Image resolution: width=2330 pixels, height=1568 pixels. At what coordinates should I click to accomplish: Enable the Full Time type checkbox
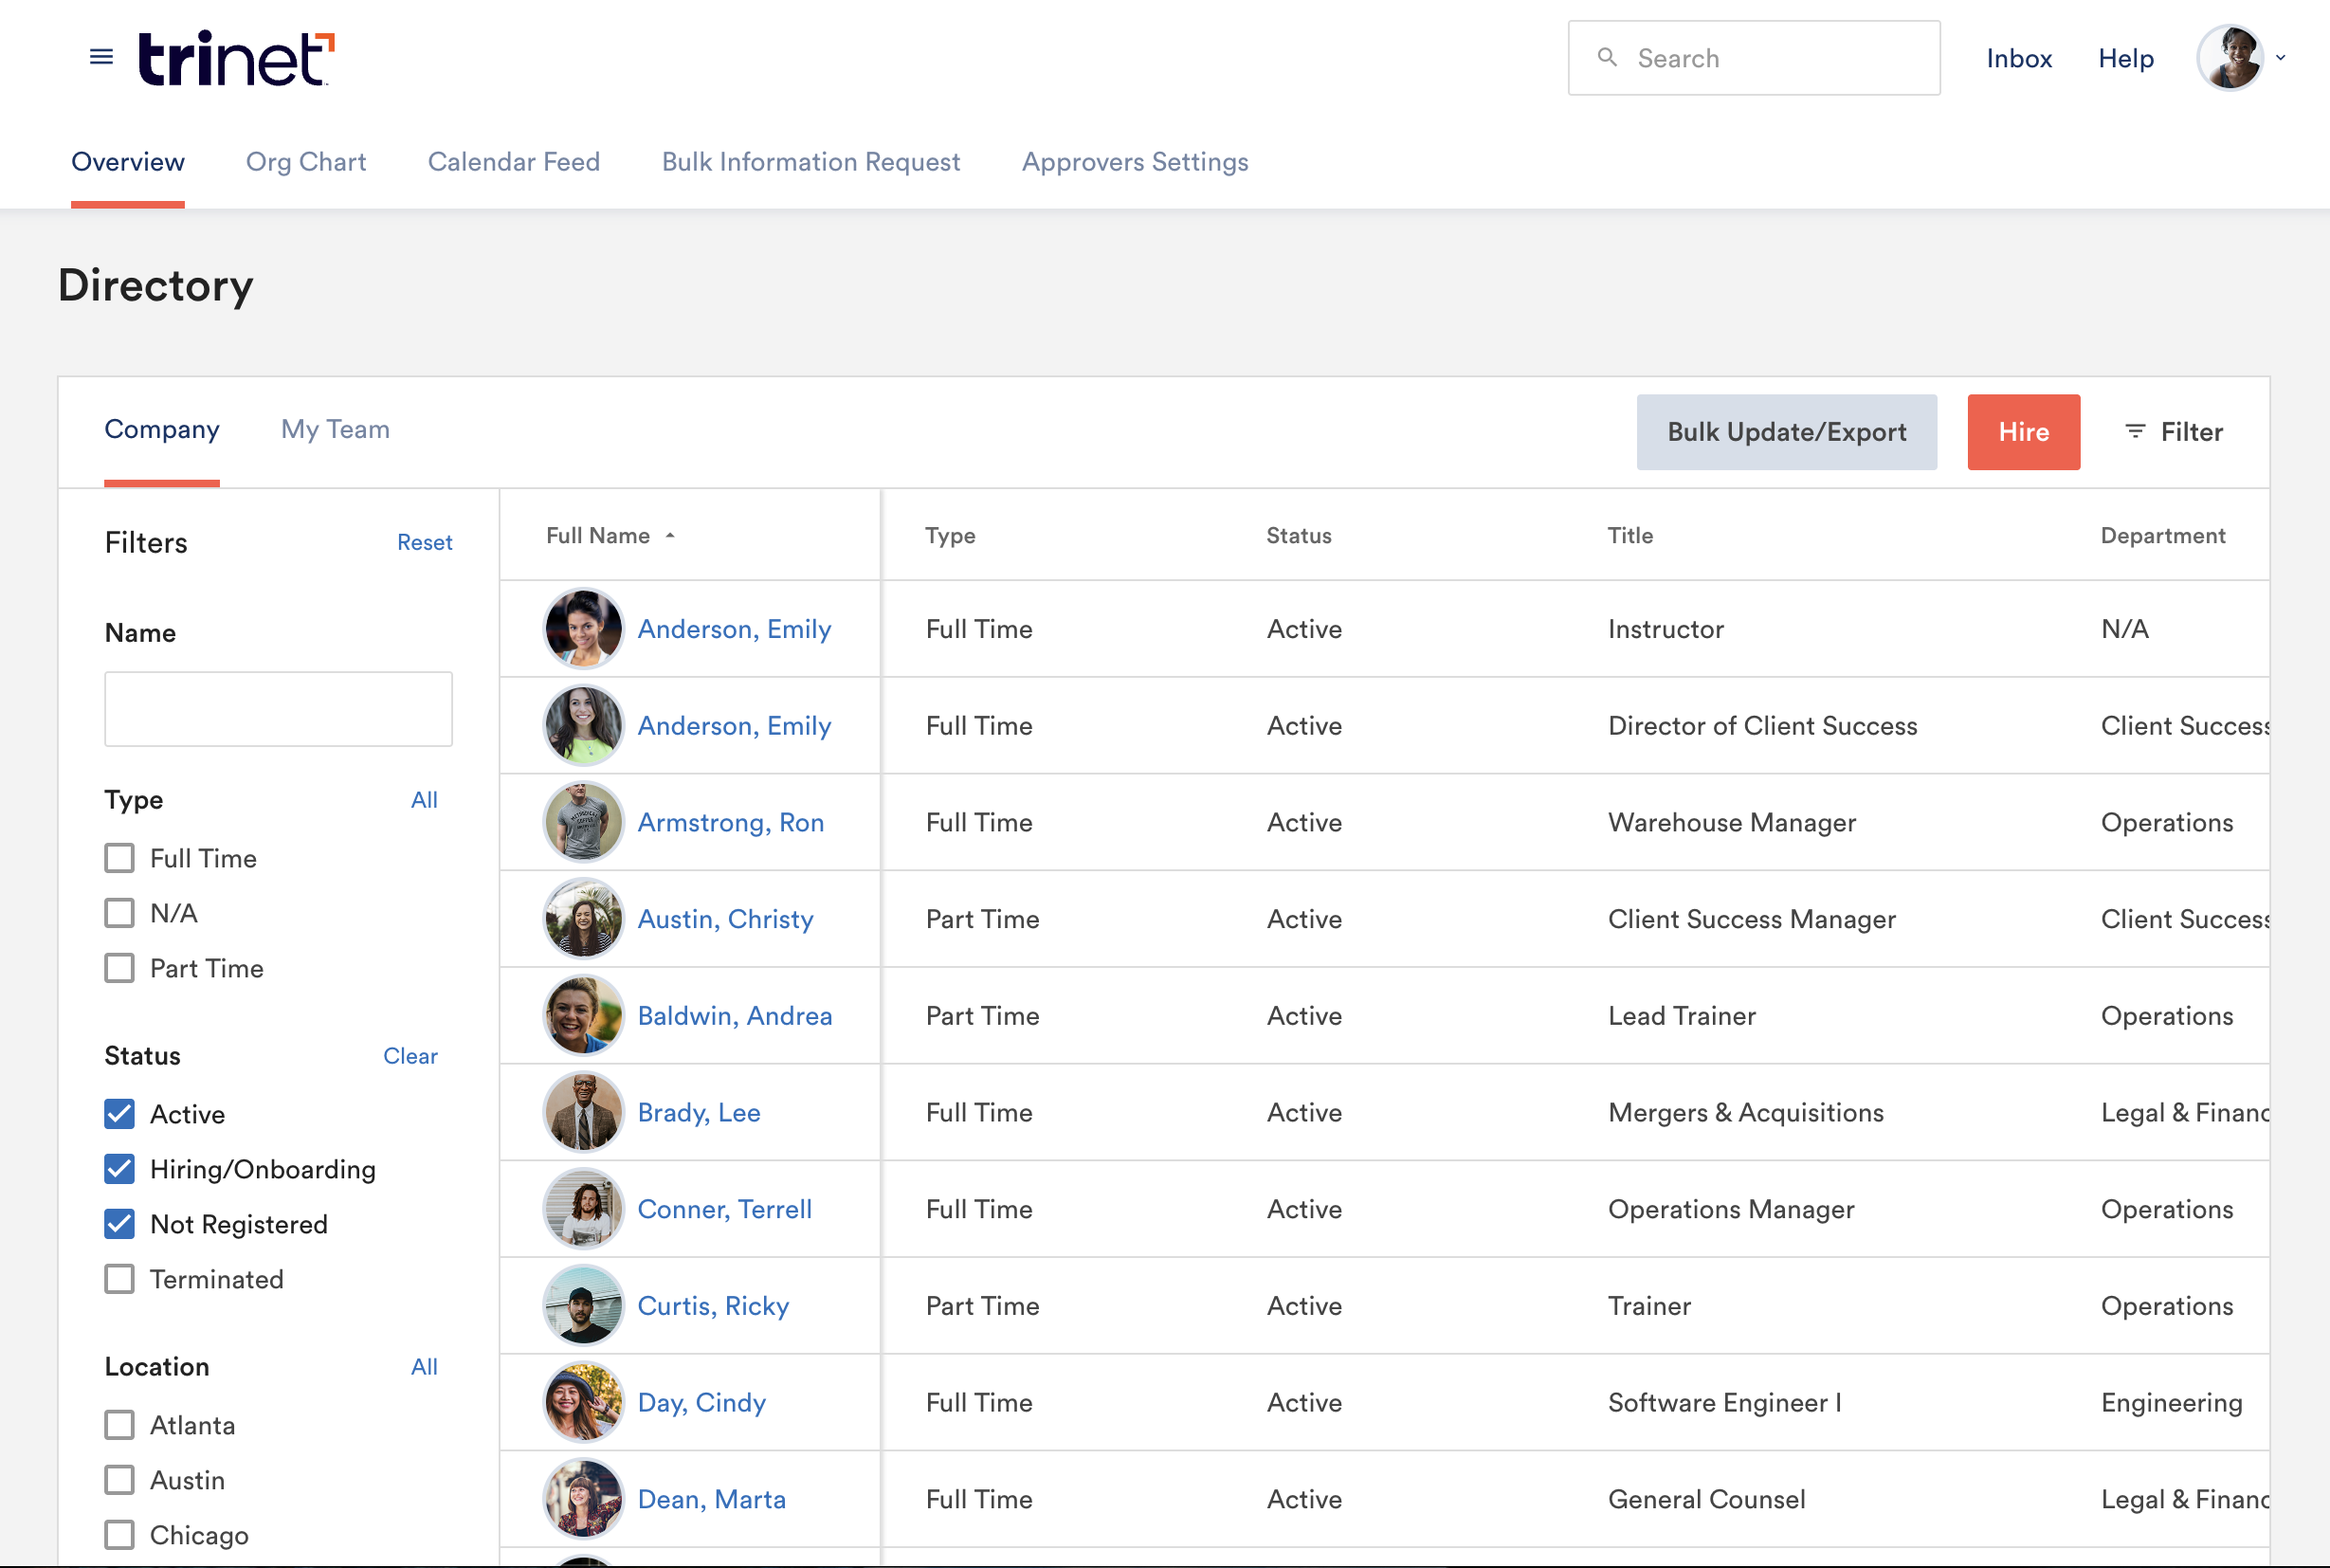click(x=120, y=858)
